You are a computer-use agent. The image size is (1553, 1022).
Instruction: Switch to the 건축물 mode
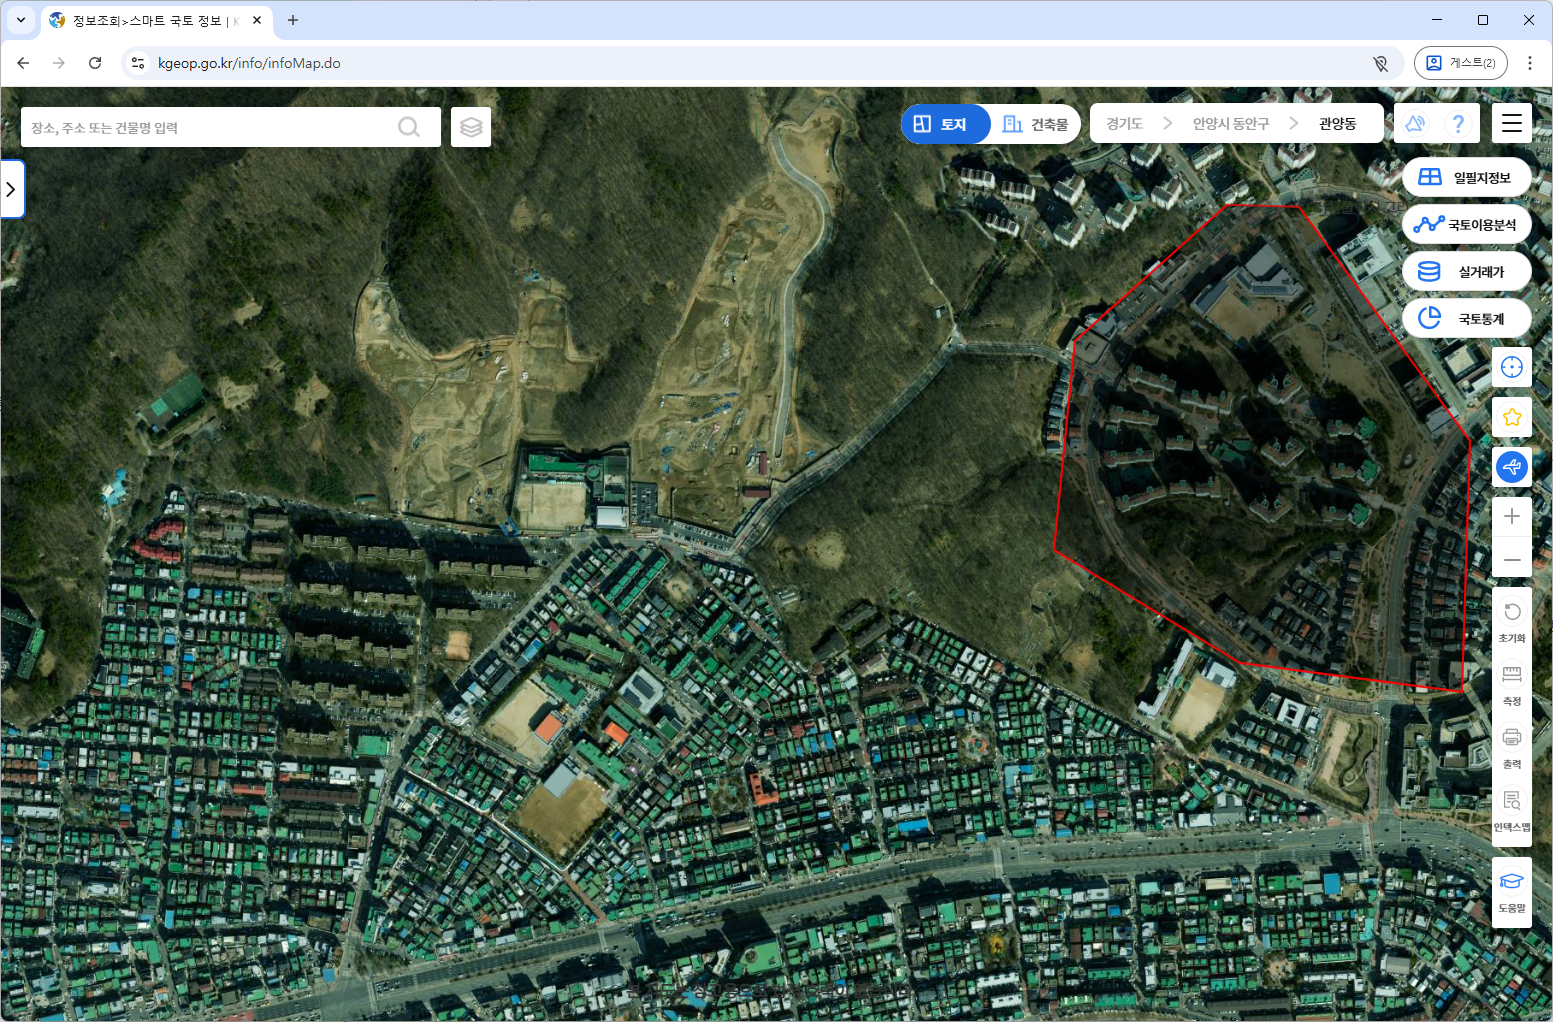(1035, 124)
